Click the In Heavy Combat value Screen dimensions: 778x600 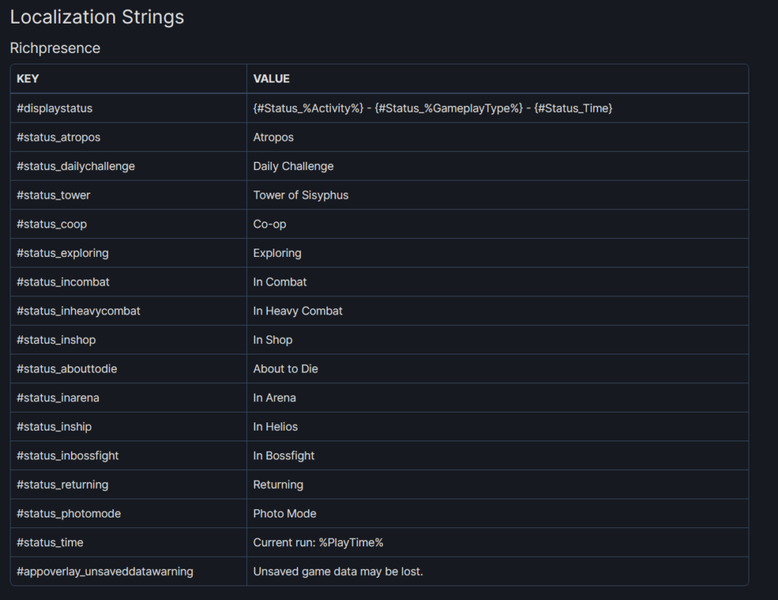[297, 311]
